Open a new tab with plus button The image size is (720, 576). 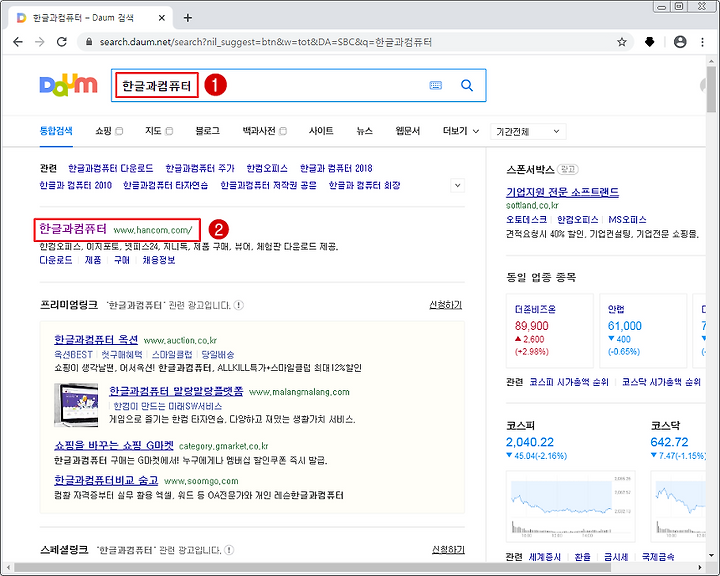[188, 18]
